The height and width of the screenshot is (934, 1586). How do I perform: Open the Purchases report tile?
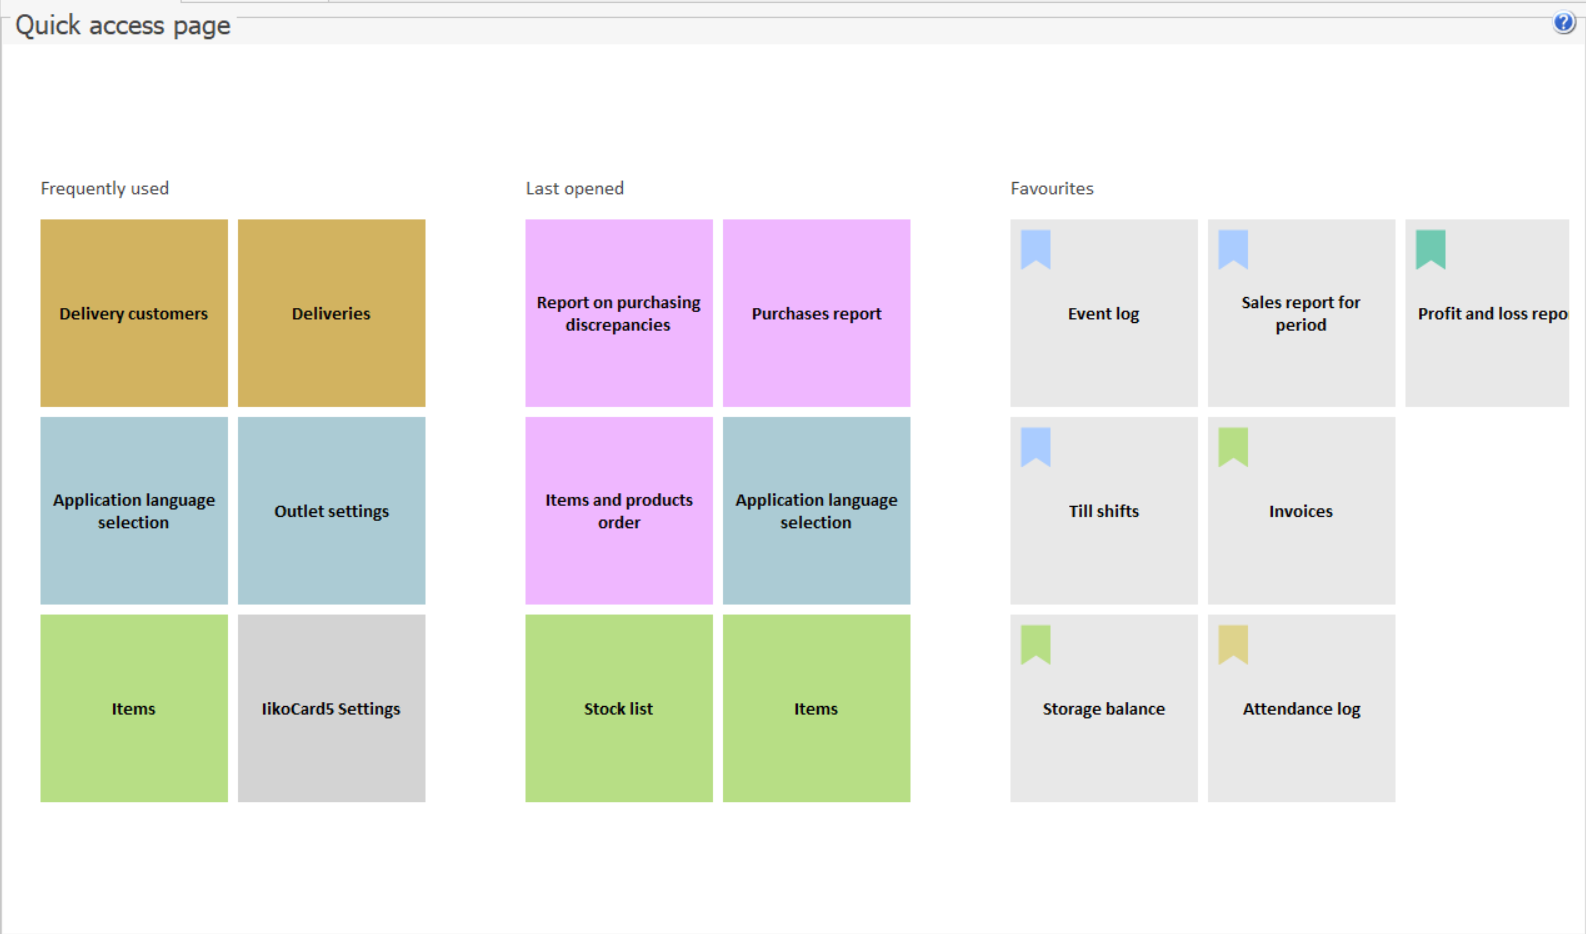pos(816,313)
